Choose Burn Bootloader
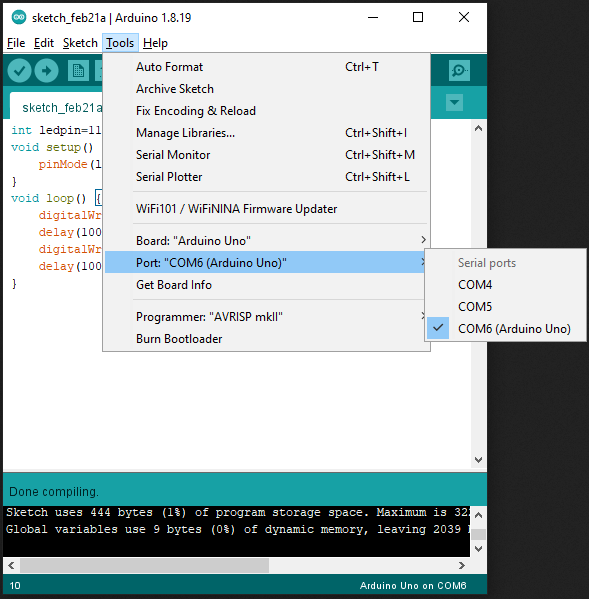Viewport: 589px width, 599px height. coord(266,338)
